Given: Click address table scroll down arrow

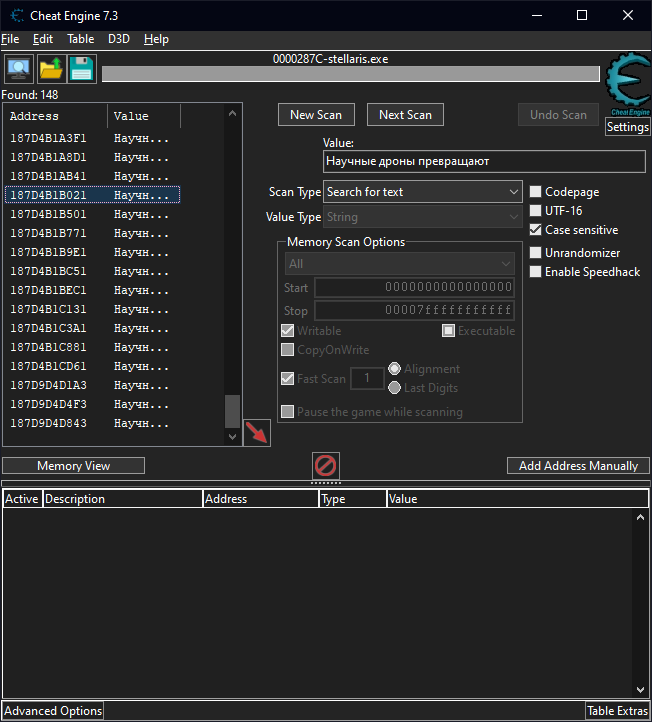Looking at the screenshot, I should click(640, 689).
